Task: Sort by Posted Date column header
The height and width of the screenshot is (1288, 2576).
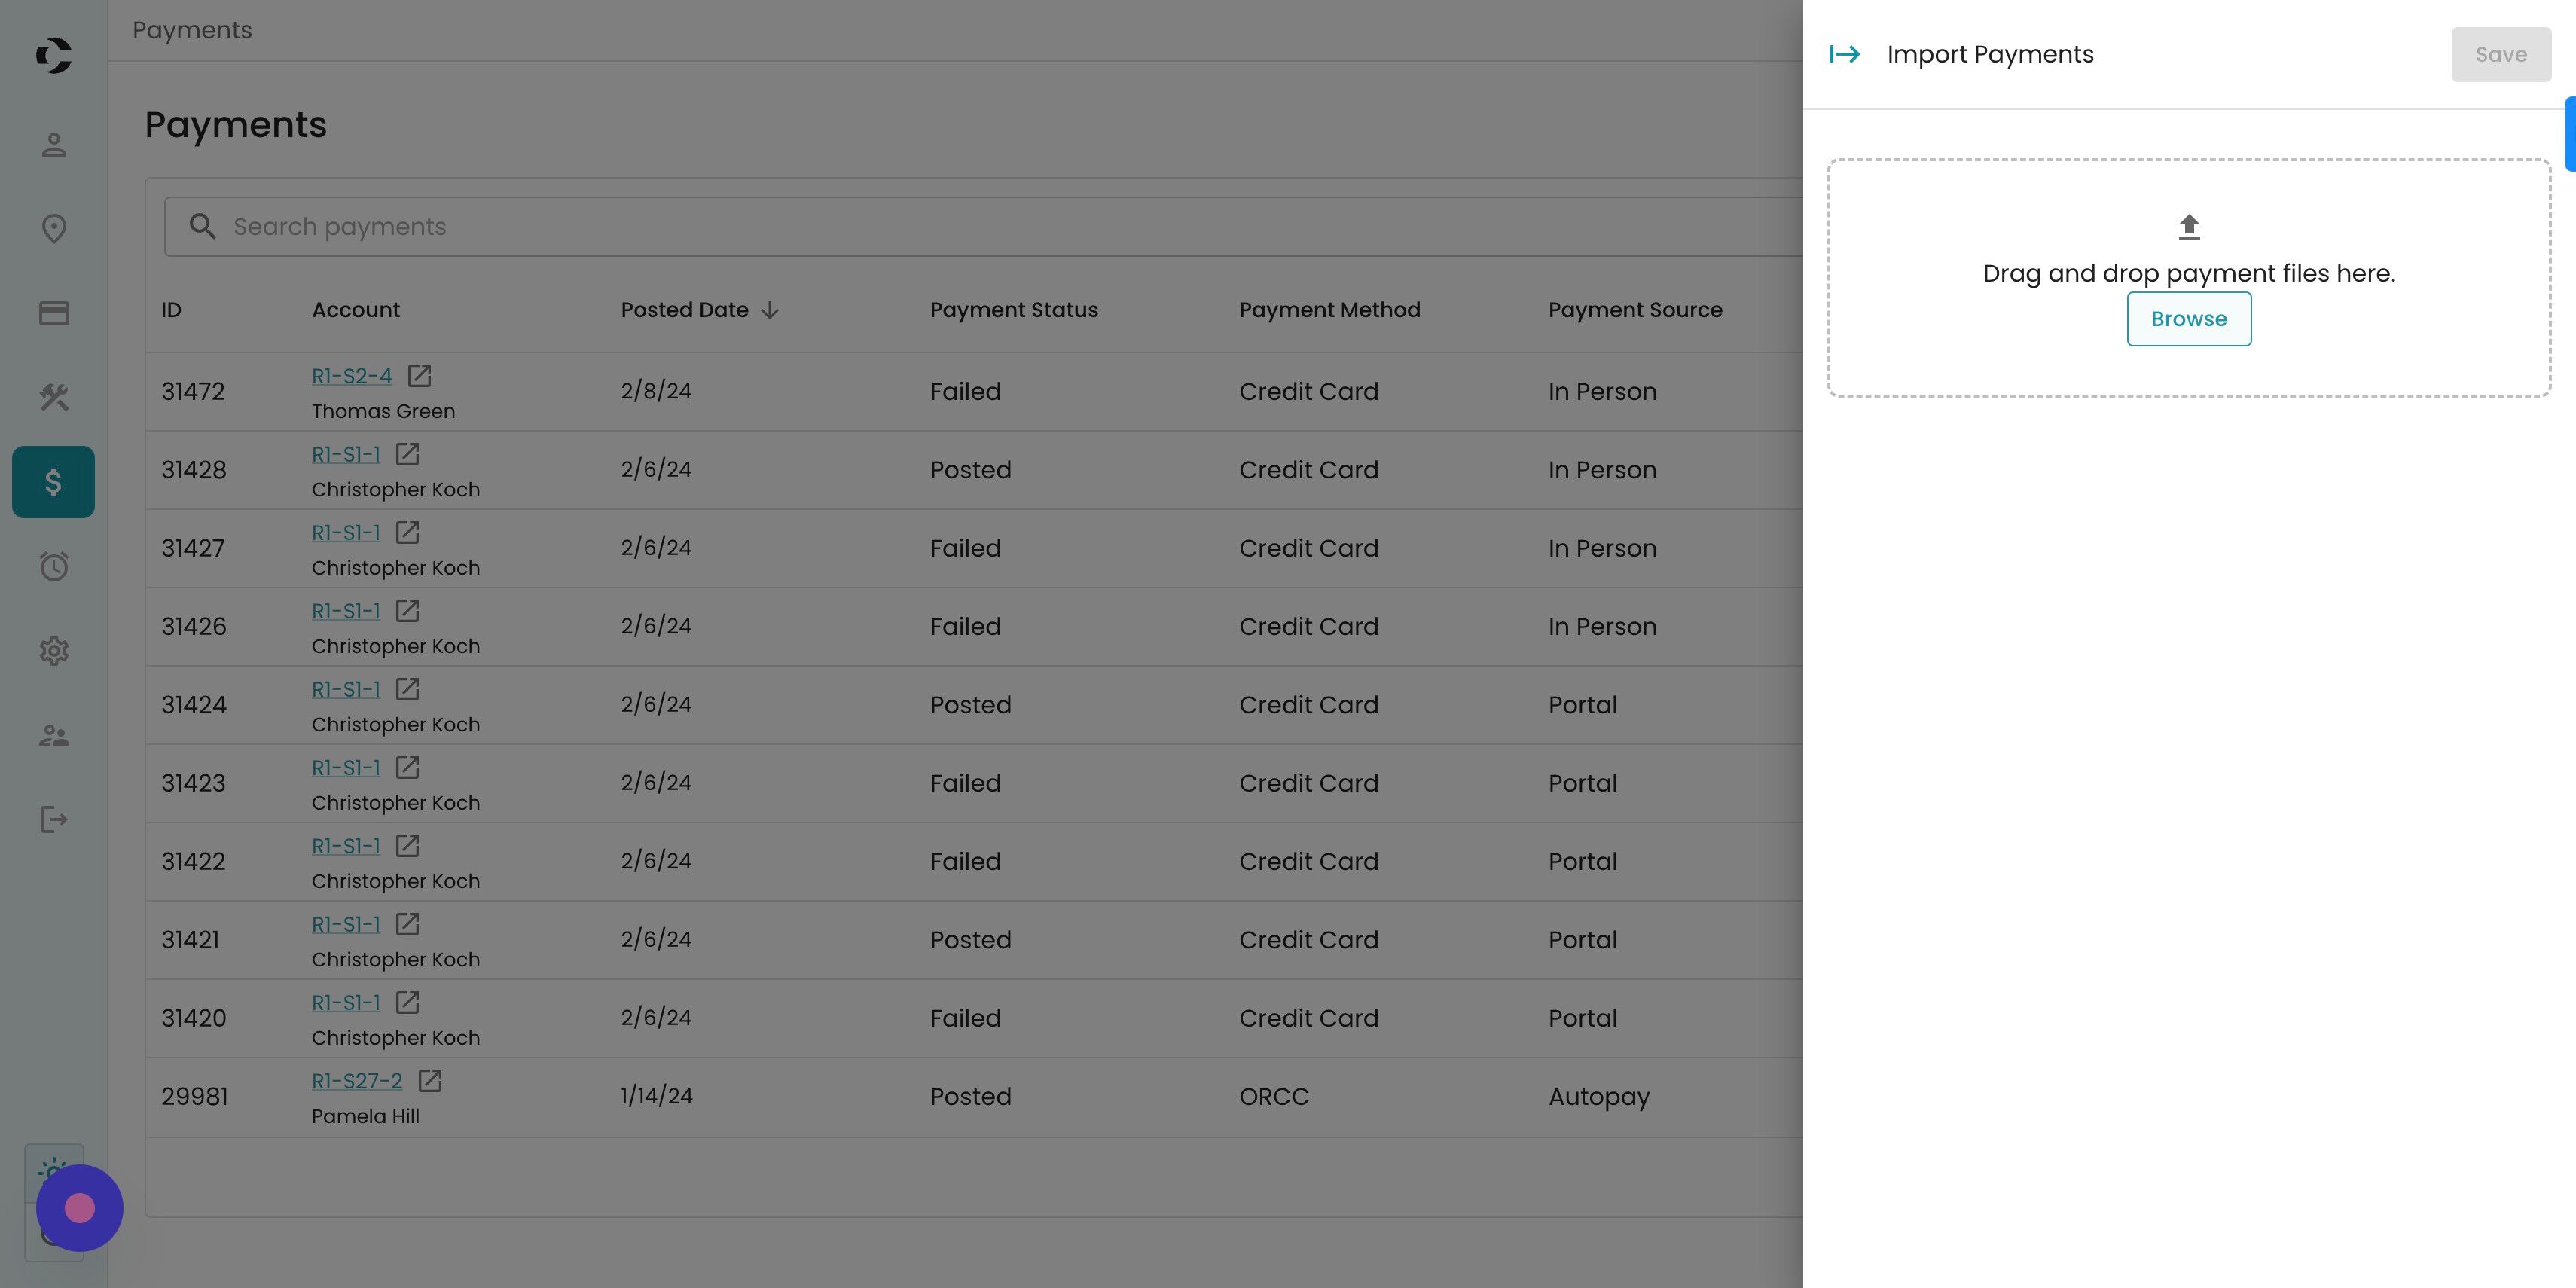Action: tap(685, 310)
